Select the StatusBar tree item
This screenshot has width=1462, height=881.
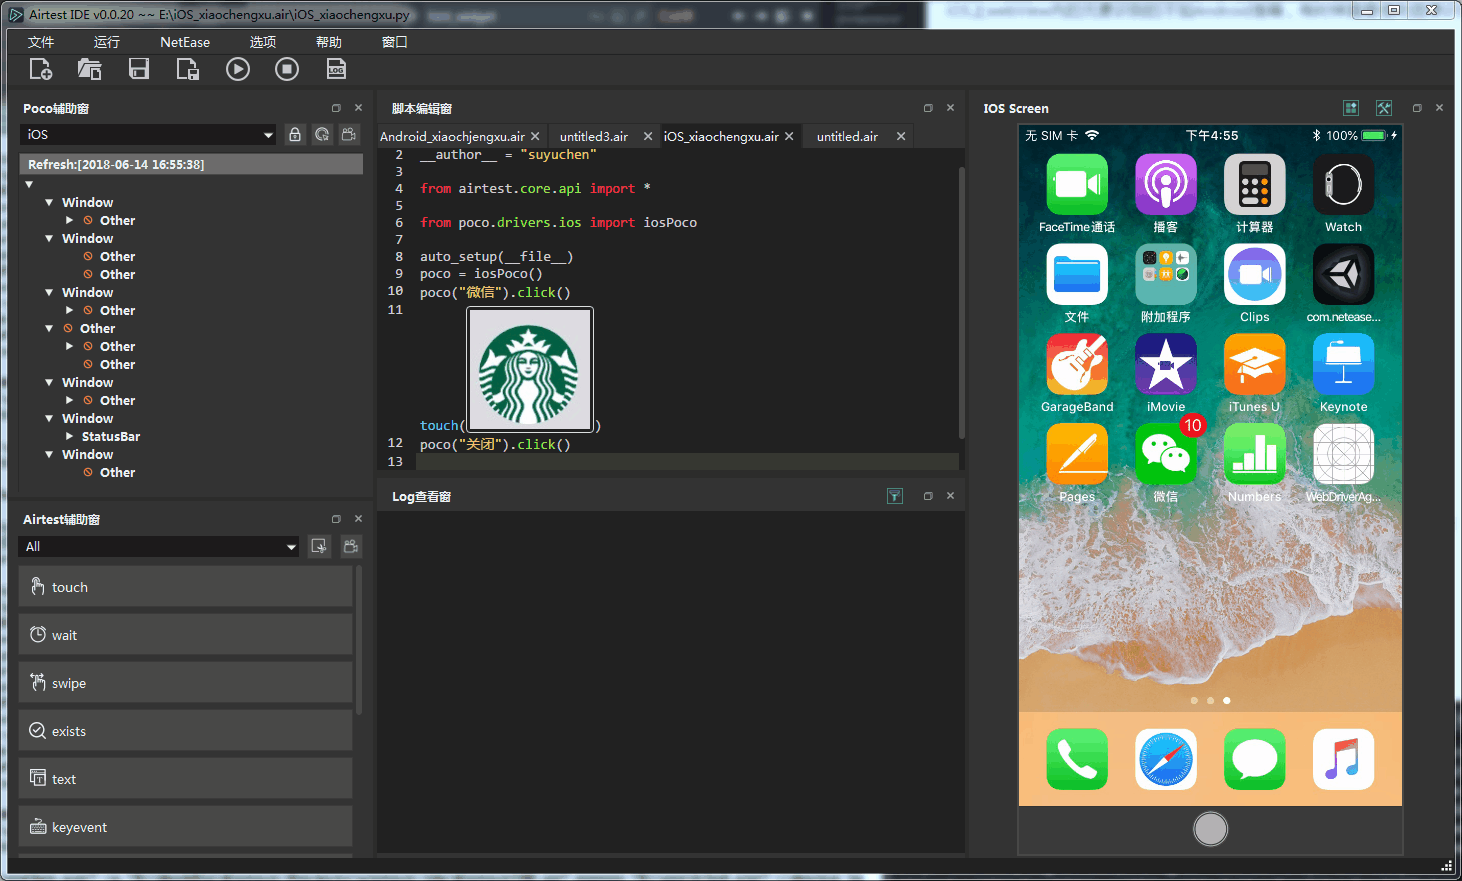point(111,437)
